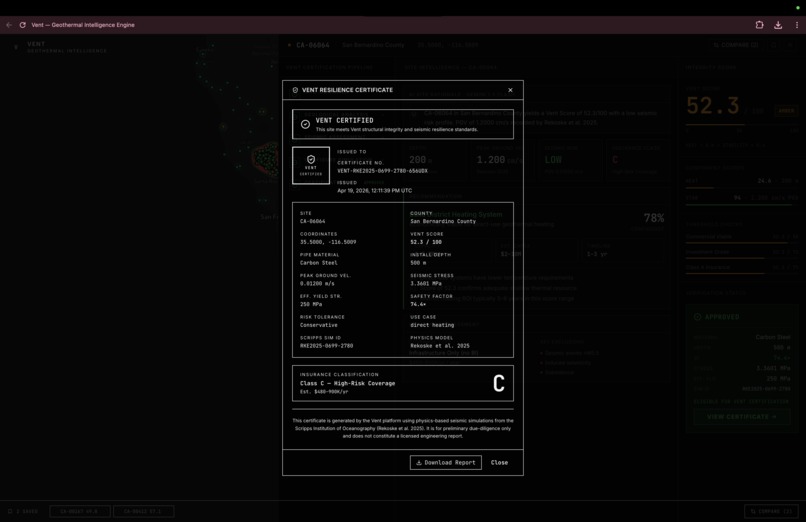This screenshot has height=522, width=806.
Task: Select saved site chip CA-00247 in bottom bar
Action: pyautogui.click(x=80, y=511)
